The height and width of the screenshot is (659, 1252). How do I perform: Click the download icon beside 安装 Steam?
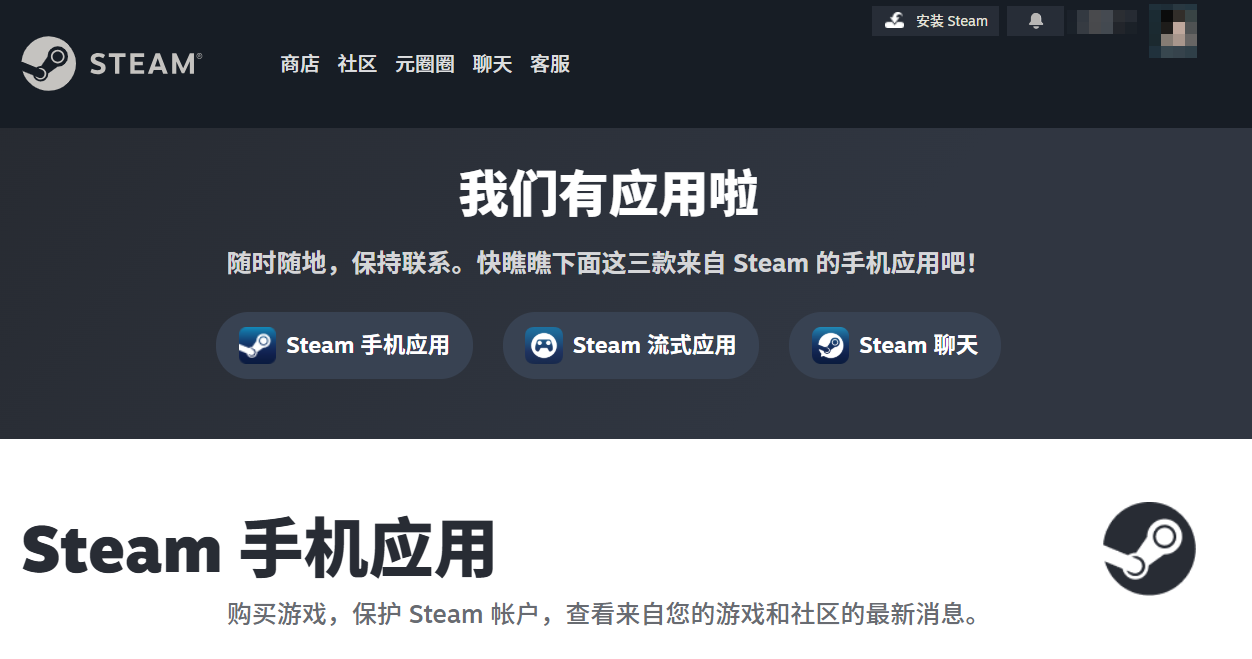tap(893, 20)
